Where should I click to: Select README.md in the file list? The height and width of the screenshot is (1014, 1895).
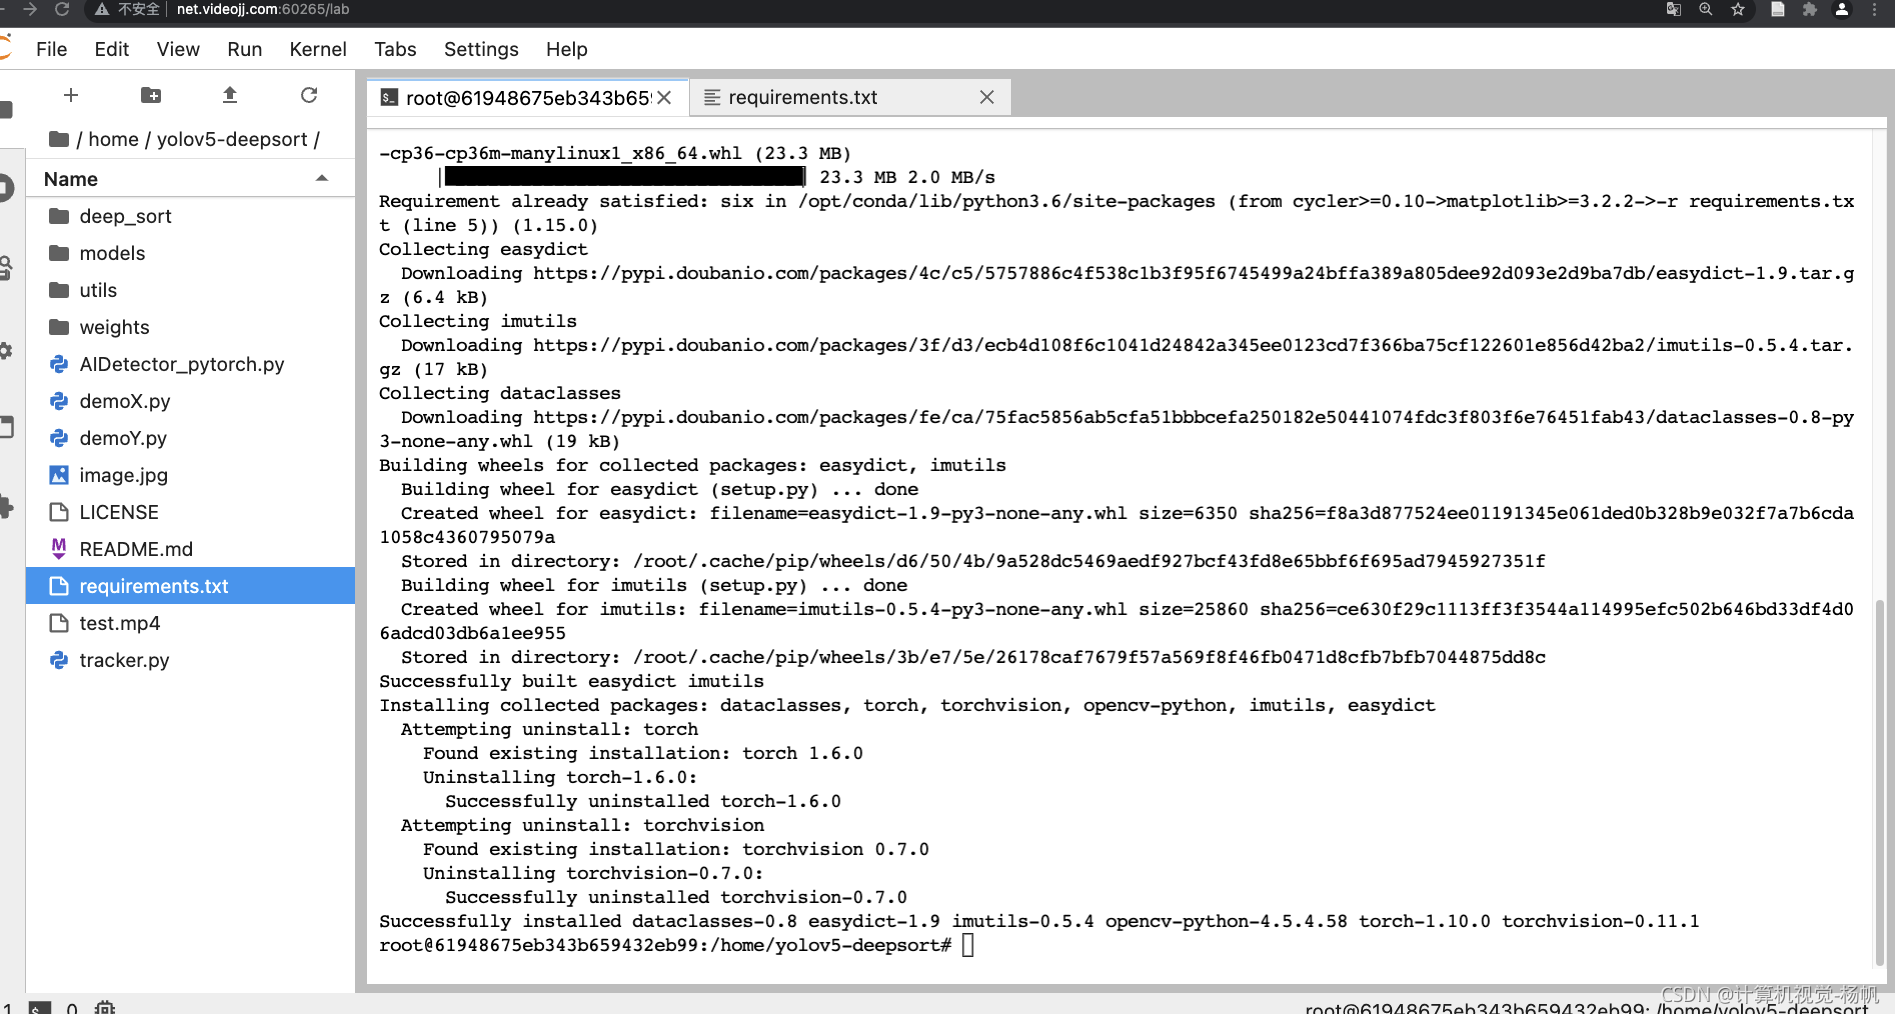pos(190,549)
